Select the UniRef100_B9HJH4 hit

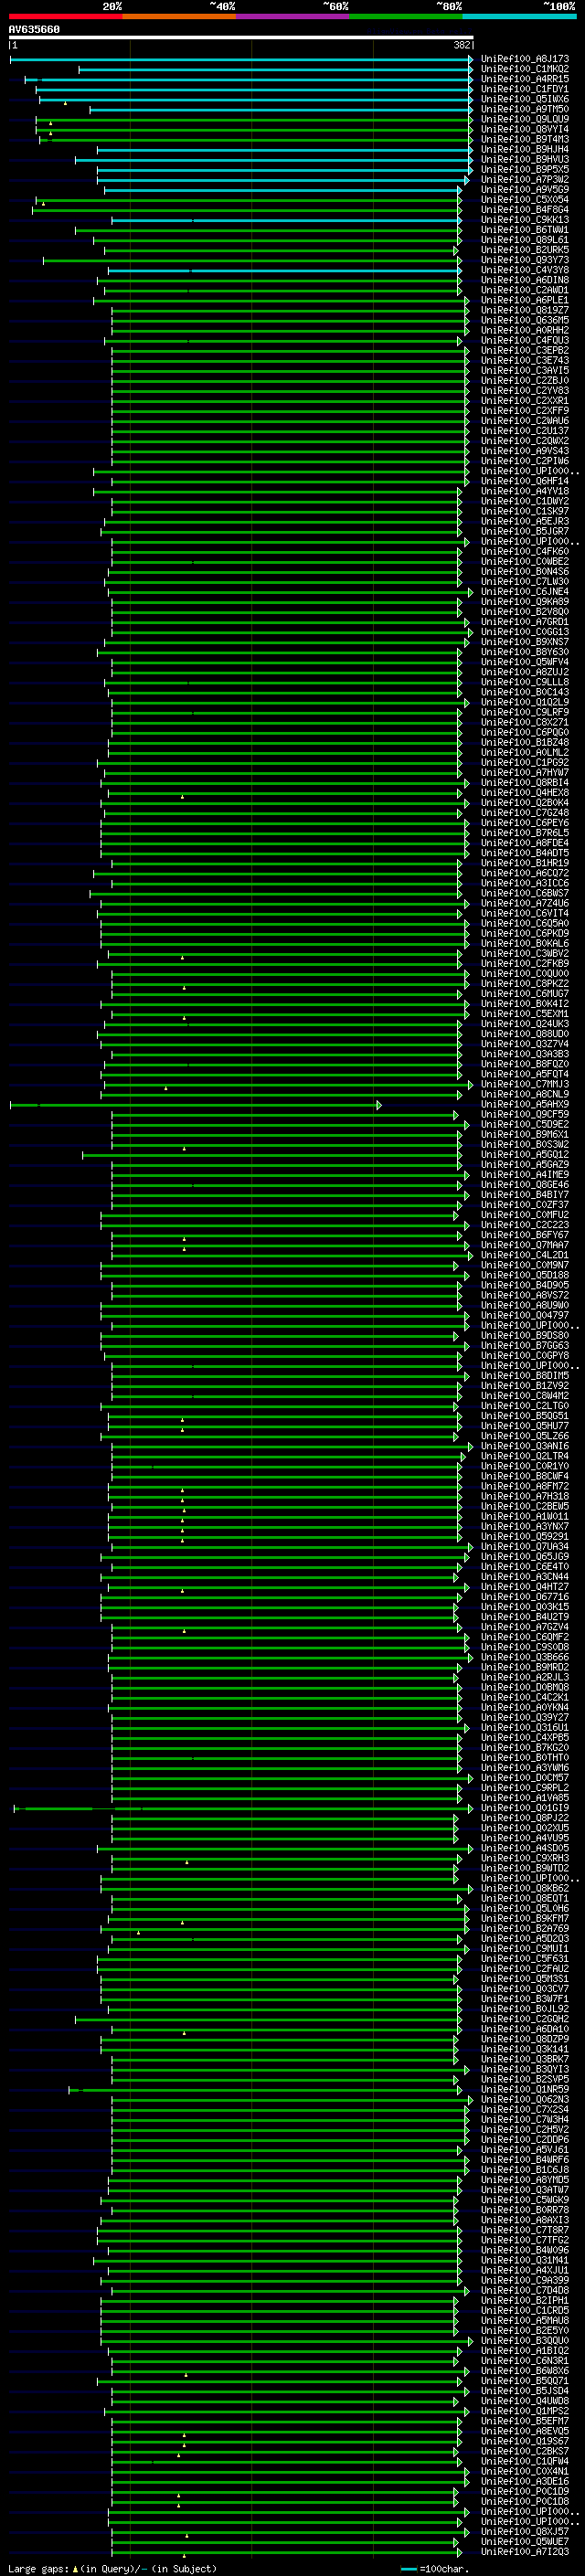click(525, 149)
